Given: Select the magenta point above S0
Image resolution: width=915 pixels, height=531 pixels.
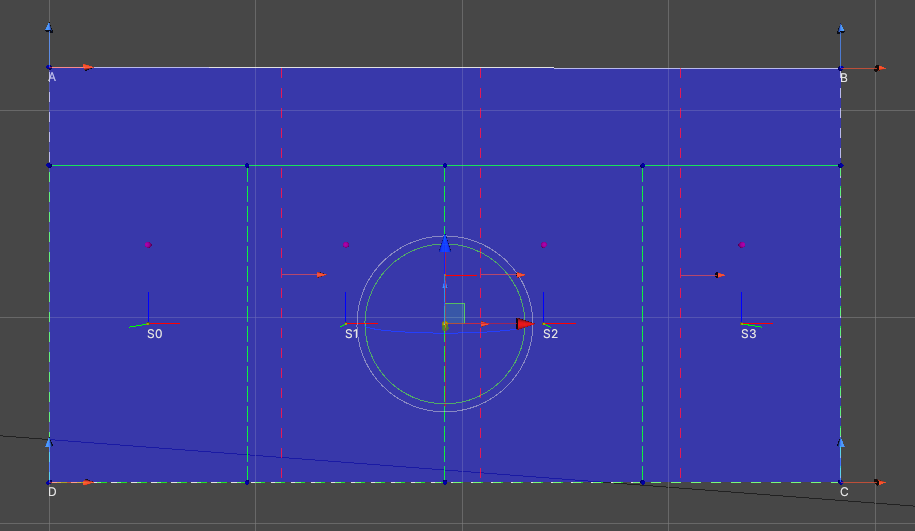Looking at the screenshot, I should coord(148,244).
